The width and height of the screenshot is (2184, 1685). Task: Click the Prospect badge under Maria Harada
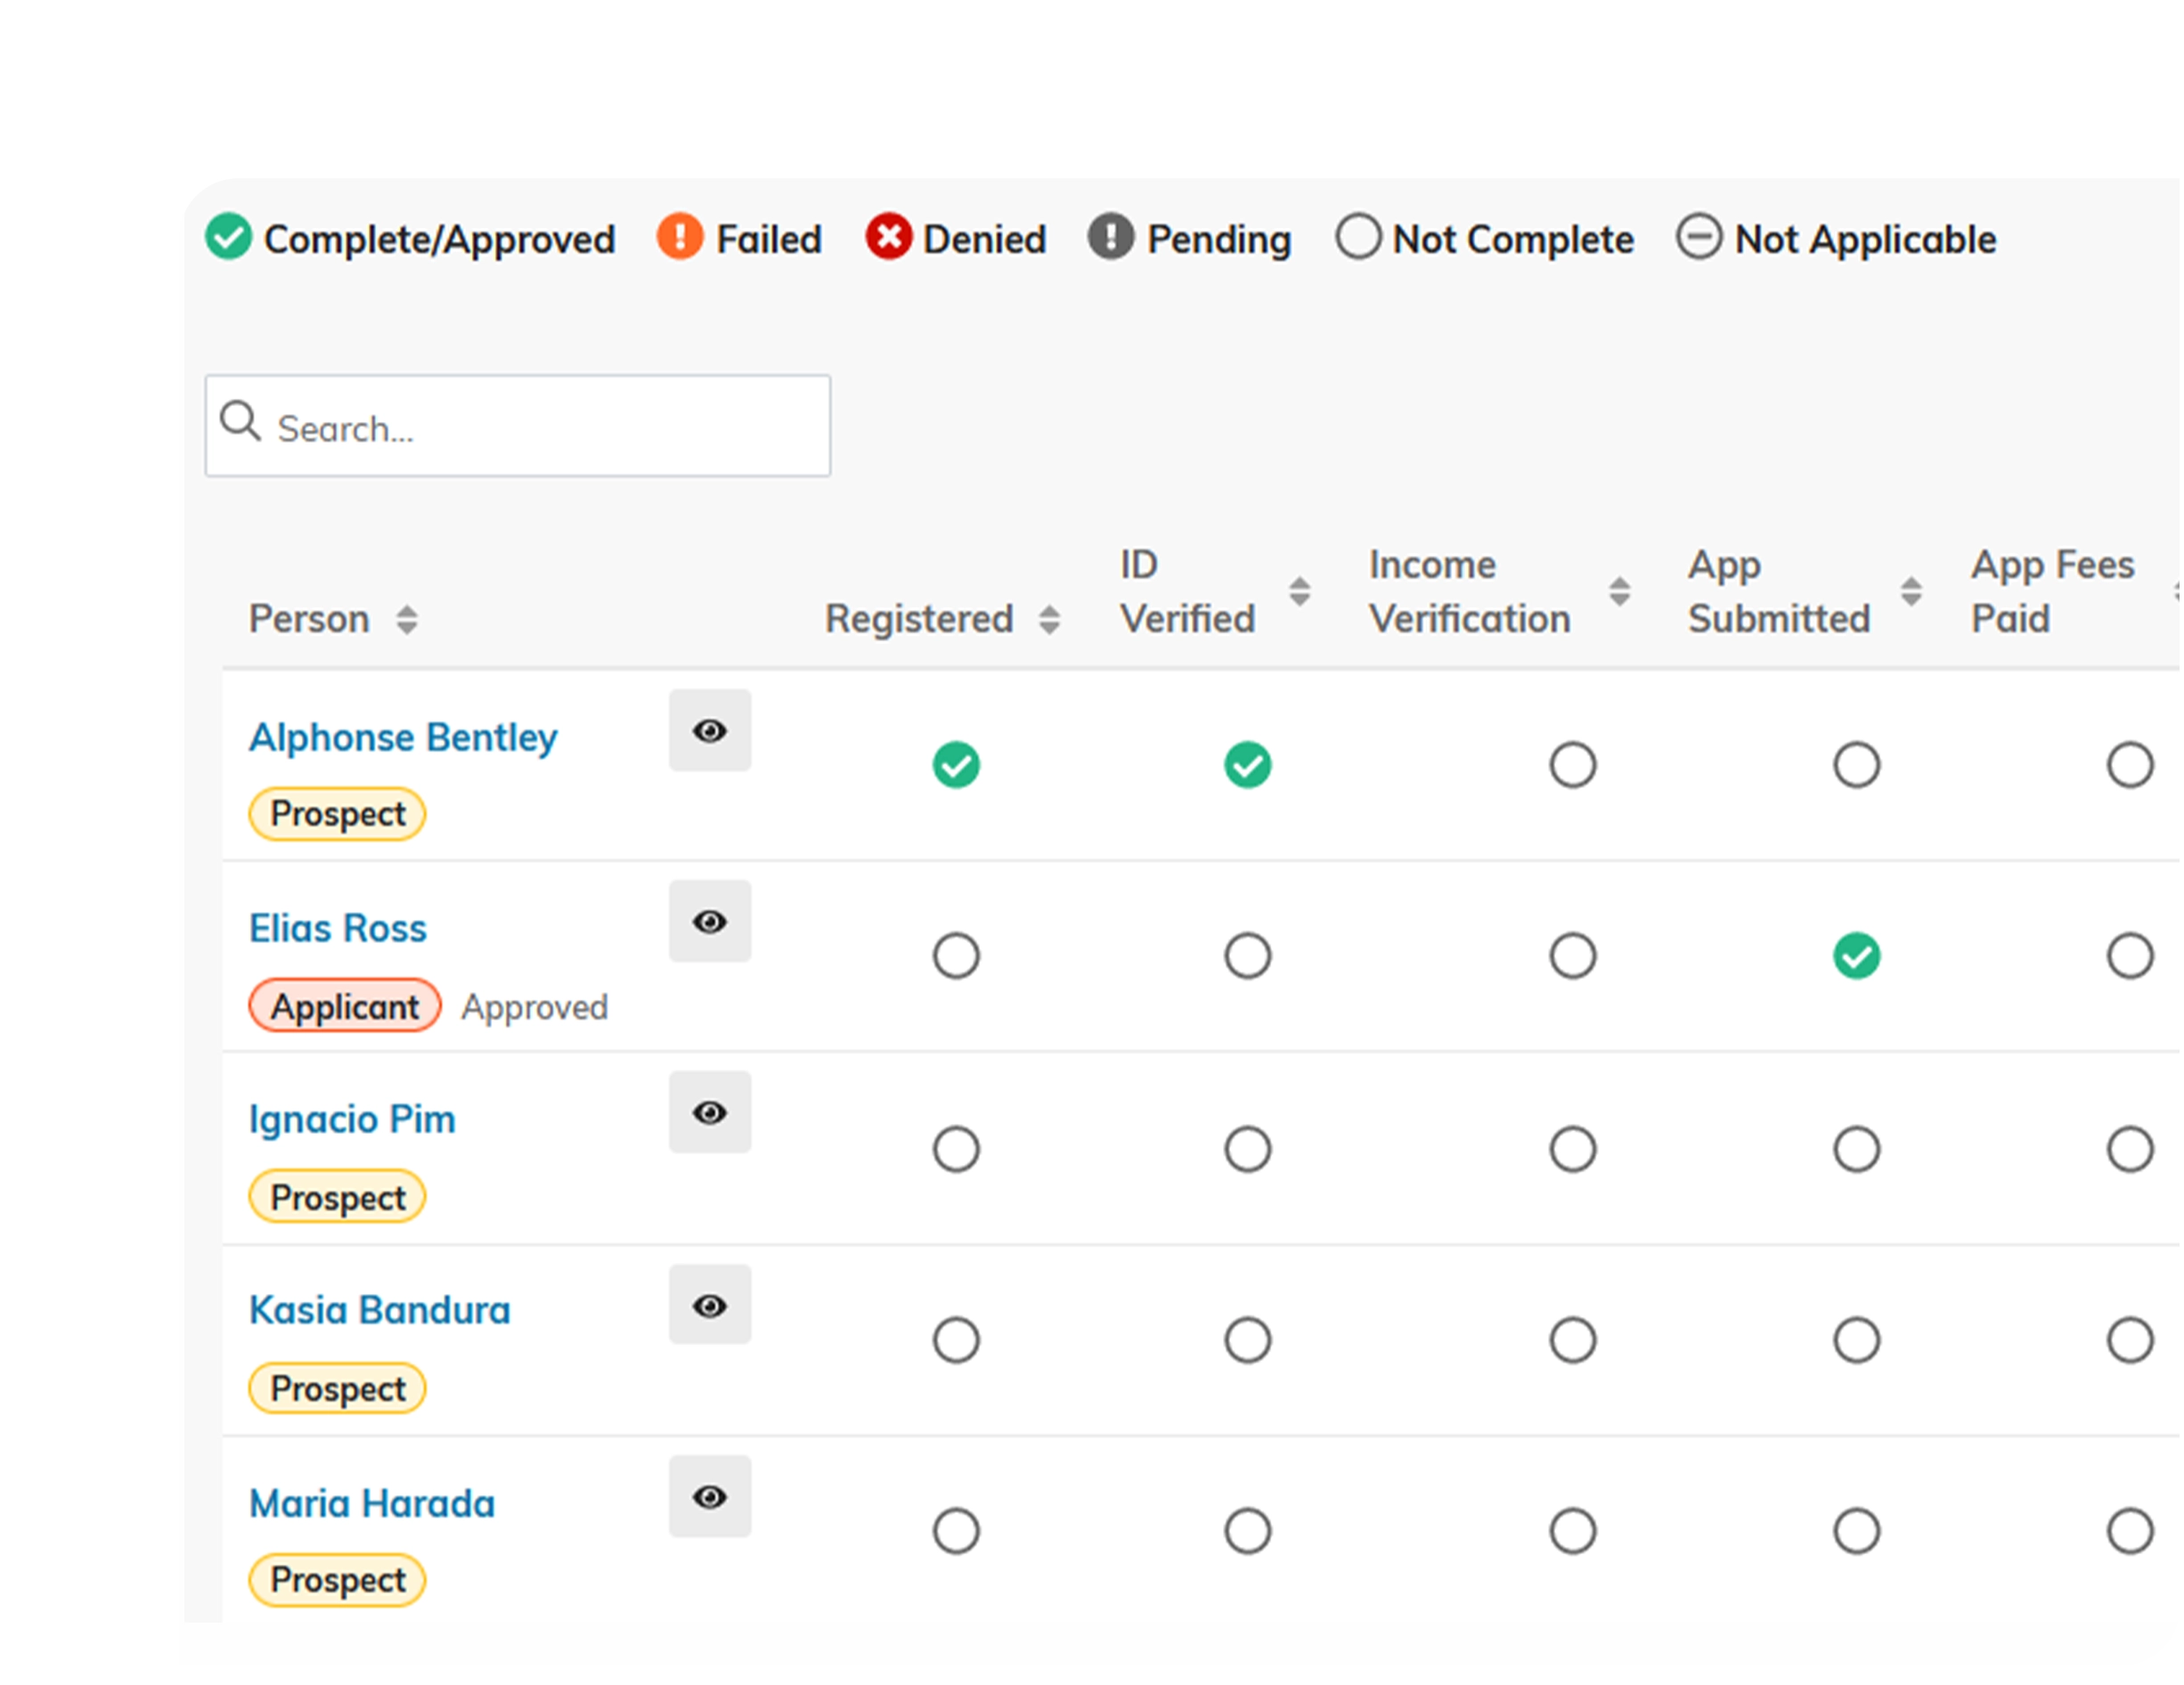tap(338, 1581)
